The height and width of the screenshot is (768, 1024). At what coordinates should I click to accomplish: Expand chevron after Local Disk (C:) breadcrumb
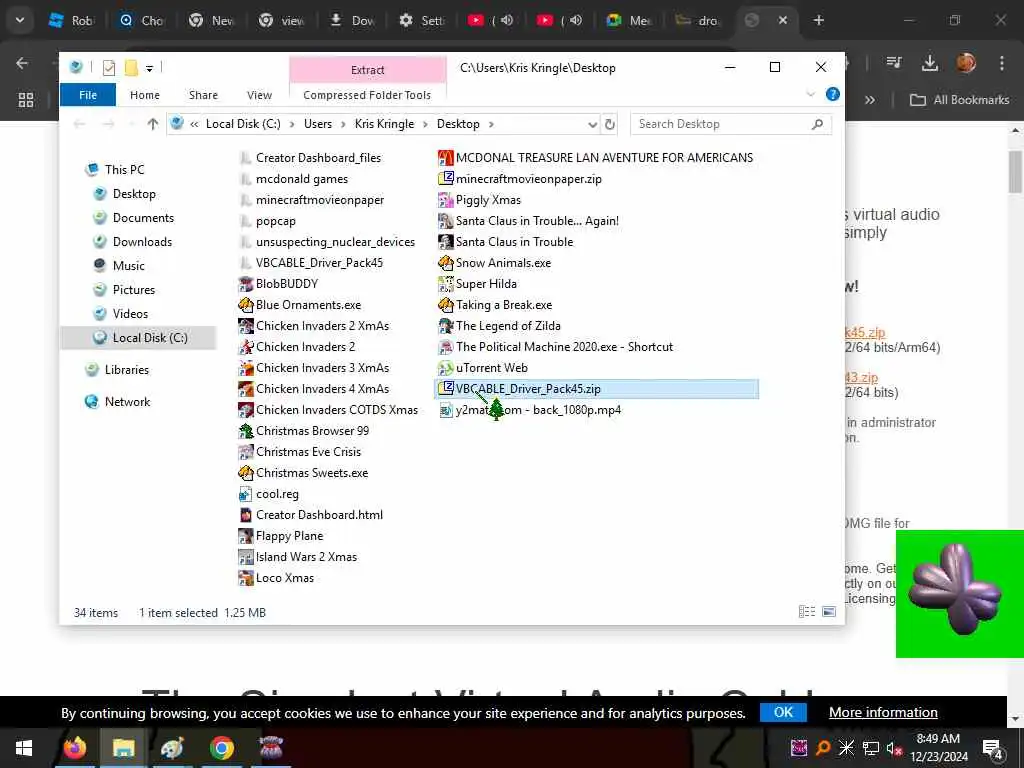[291, 124]
